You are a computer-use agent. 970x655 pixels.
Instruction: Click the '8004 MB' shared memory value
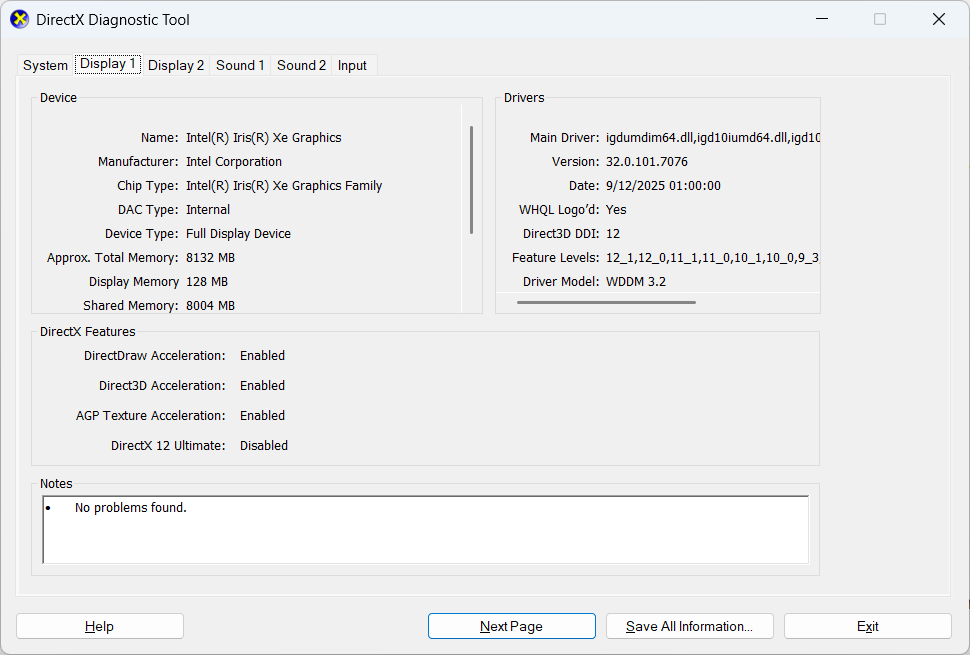coord(210,306)
